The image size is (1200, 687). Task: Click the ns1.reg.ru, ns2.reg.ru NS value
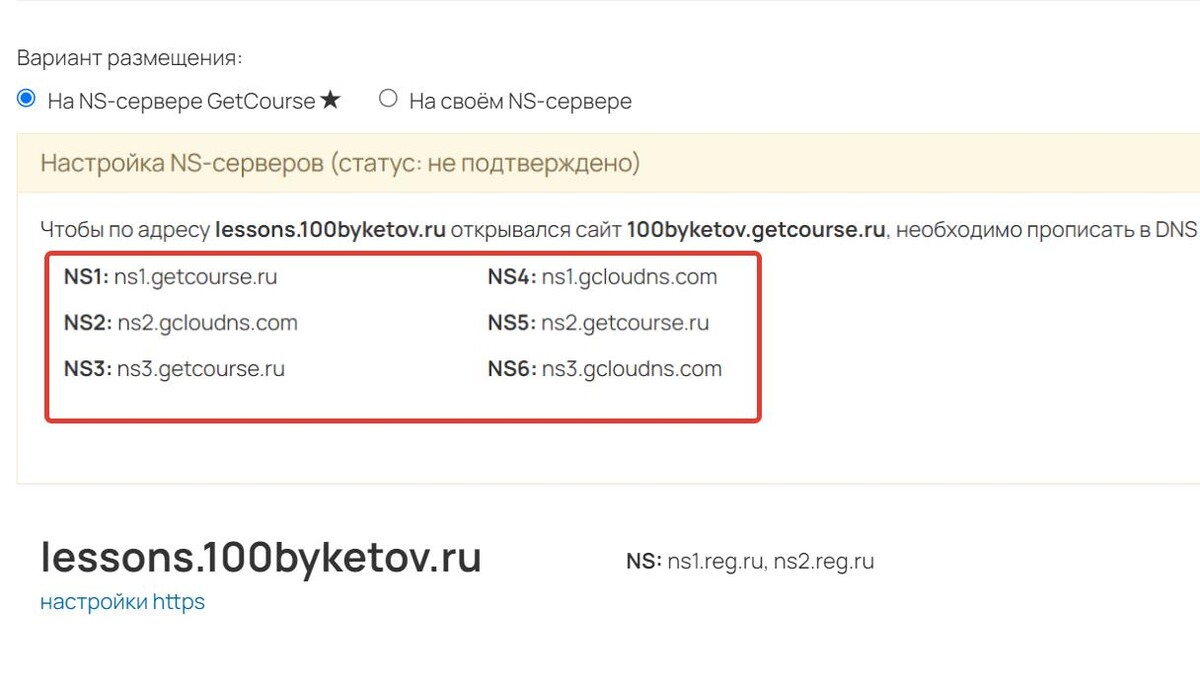click(x=771, y=561)
